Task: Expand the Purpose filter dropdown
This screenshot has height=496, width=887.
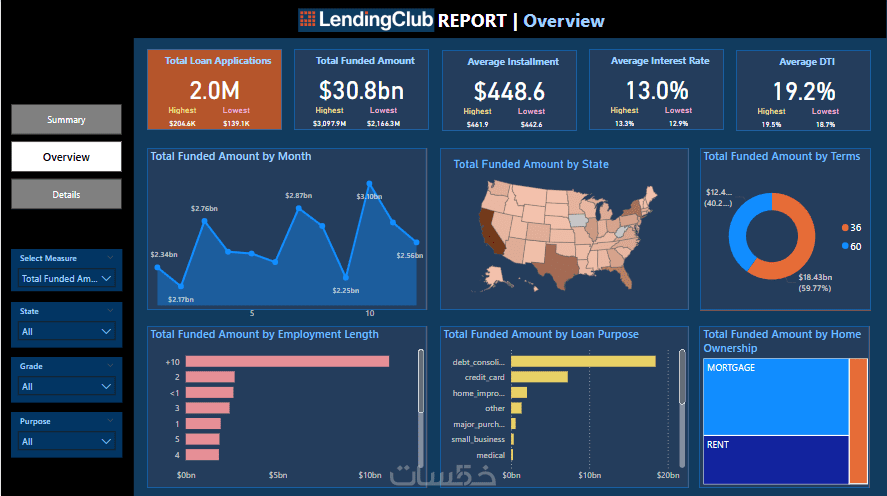Action: click(66, 441)
